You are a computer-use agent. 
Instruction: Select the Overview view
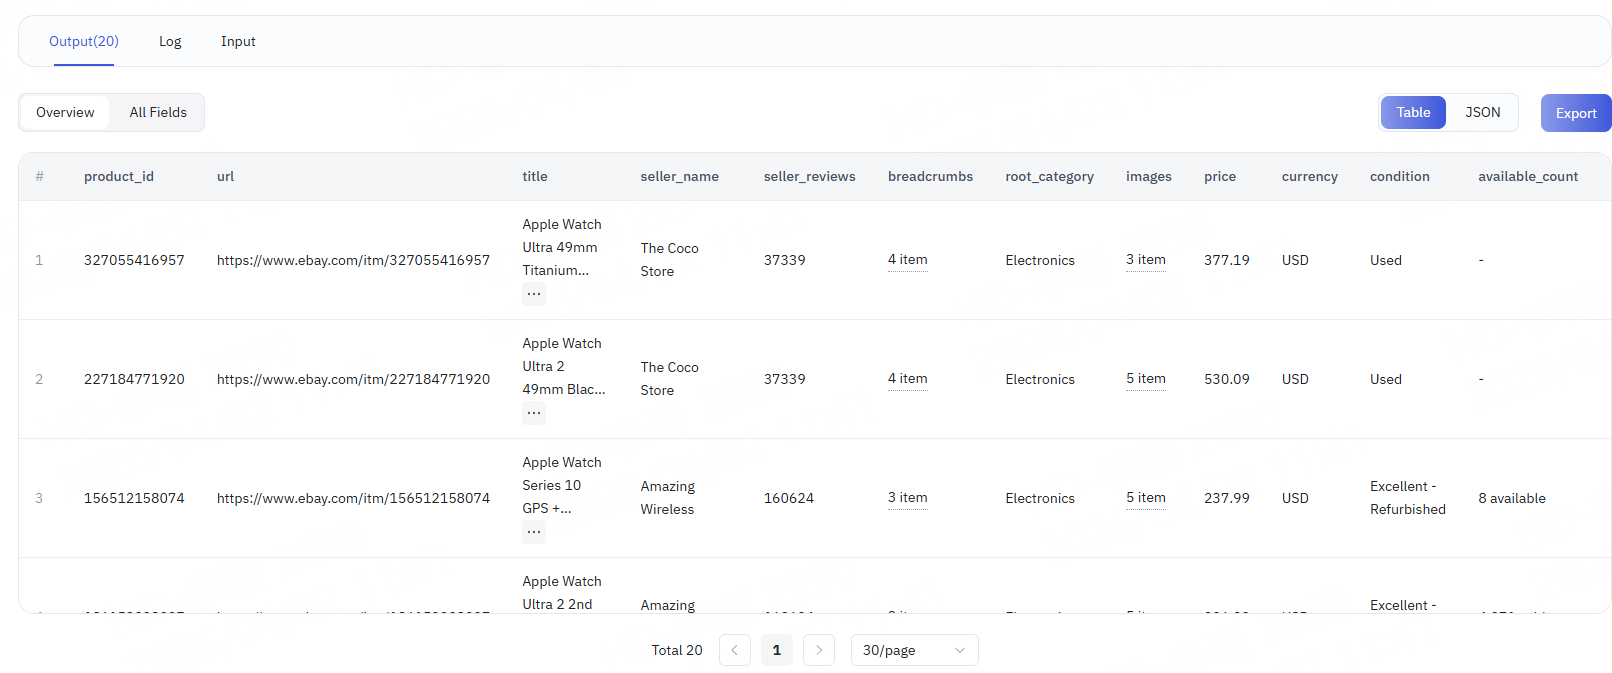point(65,112)
